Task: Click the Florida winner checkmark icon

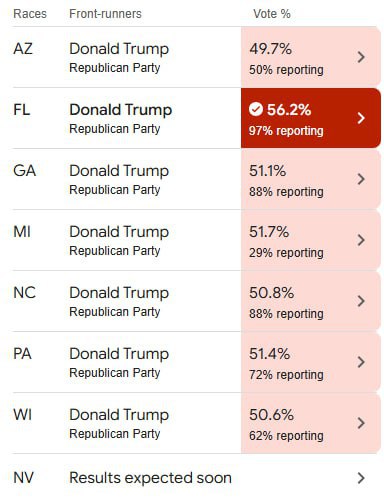Action: 256,109
